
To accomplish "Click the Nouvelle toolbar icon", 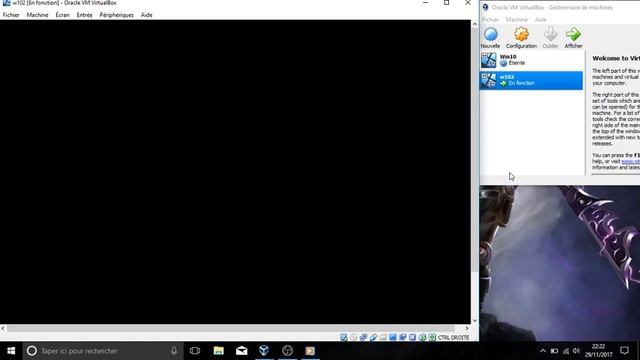I will tap(490, 35).
